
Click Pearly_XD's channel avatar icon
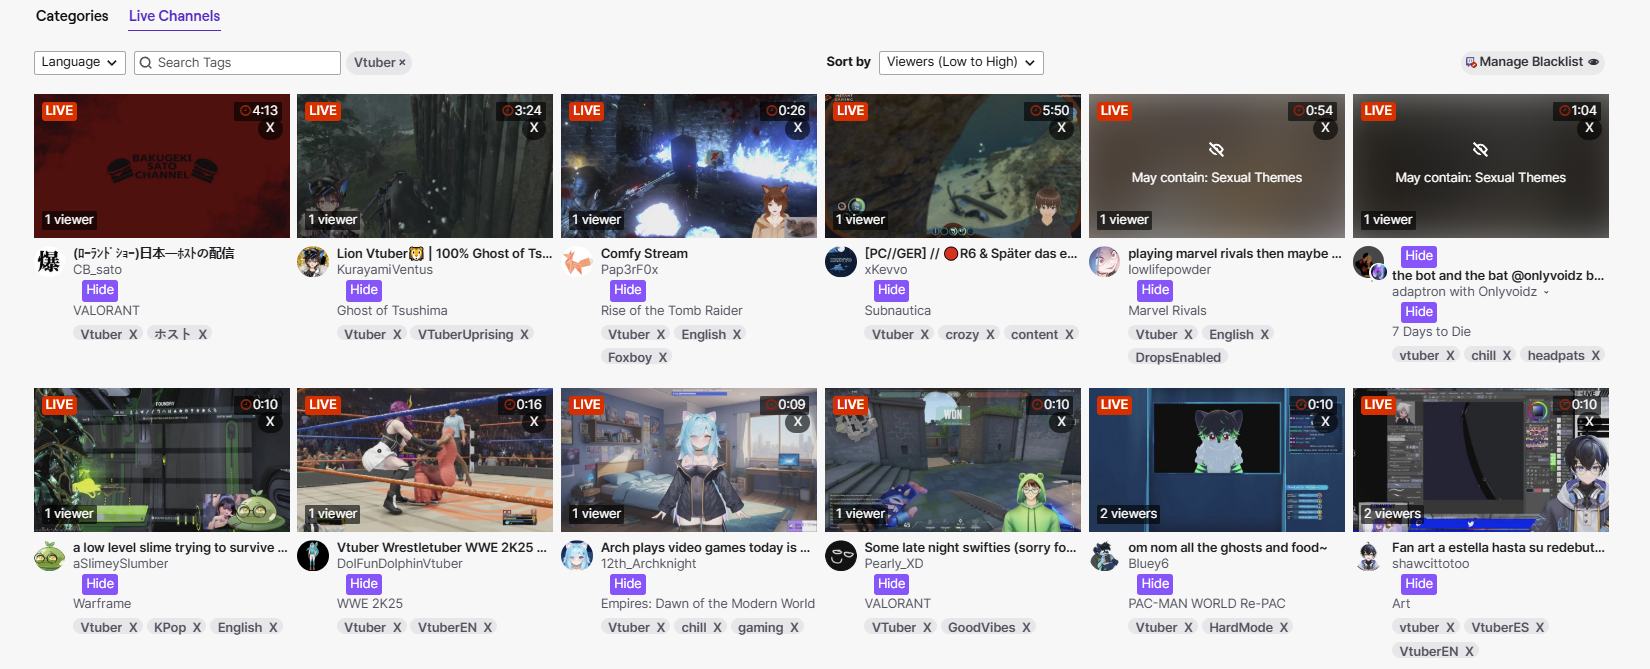(x=841, y=556)
